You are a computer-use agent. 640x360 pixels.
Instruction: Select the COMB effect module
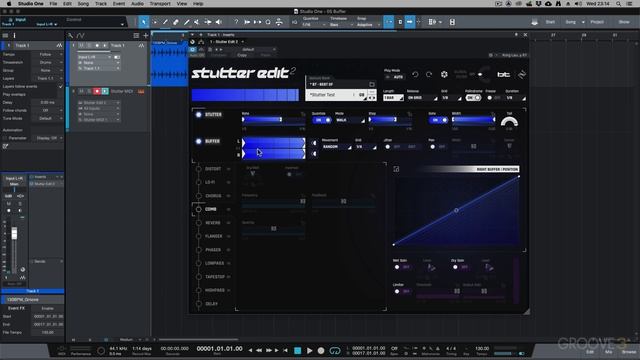211,209
